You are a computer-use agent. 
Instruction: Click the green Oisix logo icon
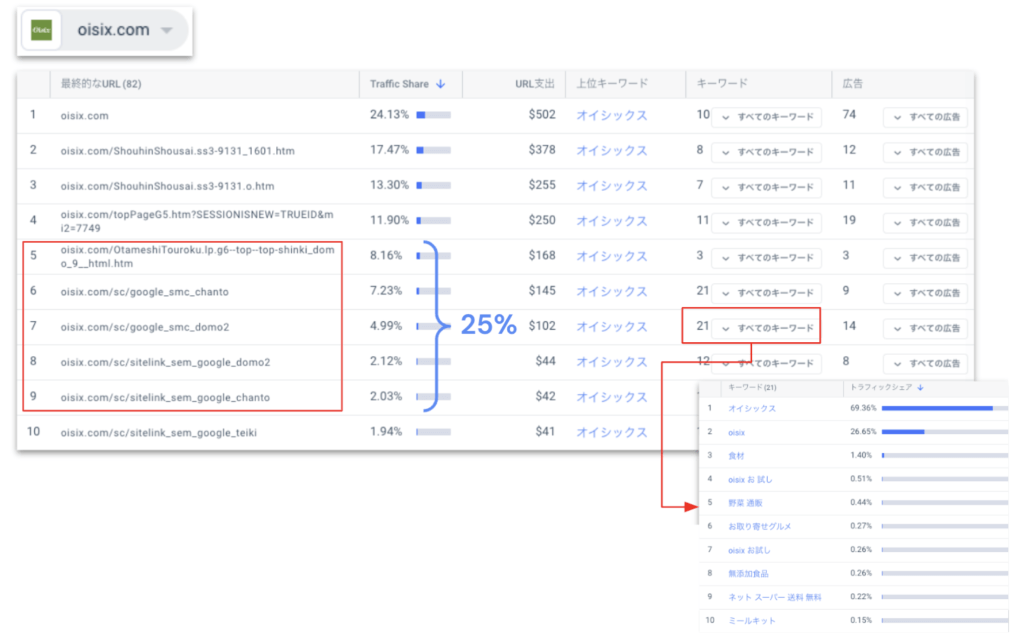(x=42, y=31)
